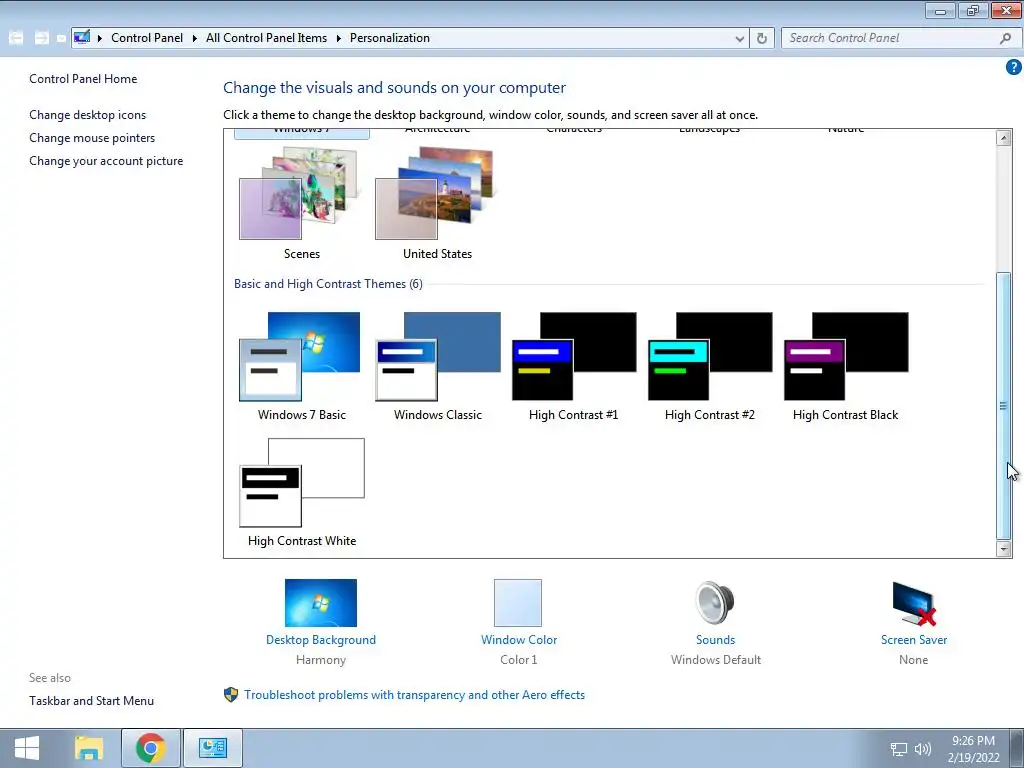The width and height of the screenshot is (1024, 768).
Task: Open the Screen Saver monitor icon
Action: pyautogui.click(x=914, y=603)
